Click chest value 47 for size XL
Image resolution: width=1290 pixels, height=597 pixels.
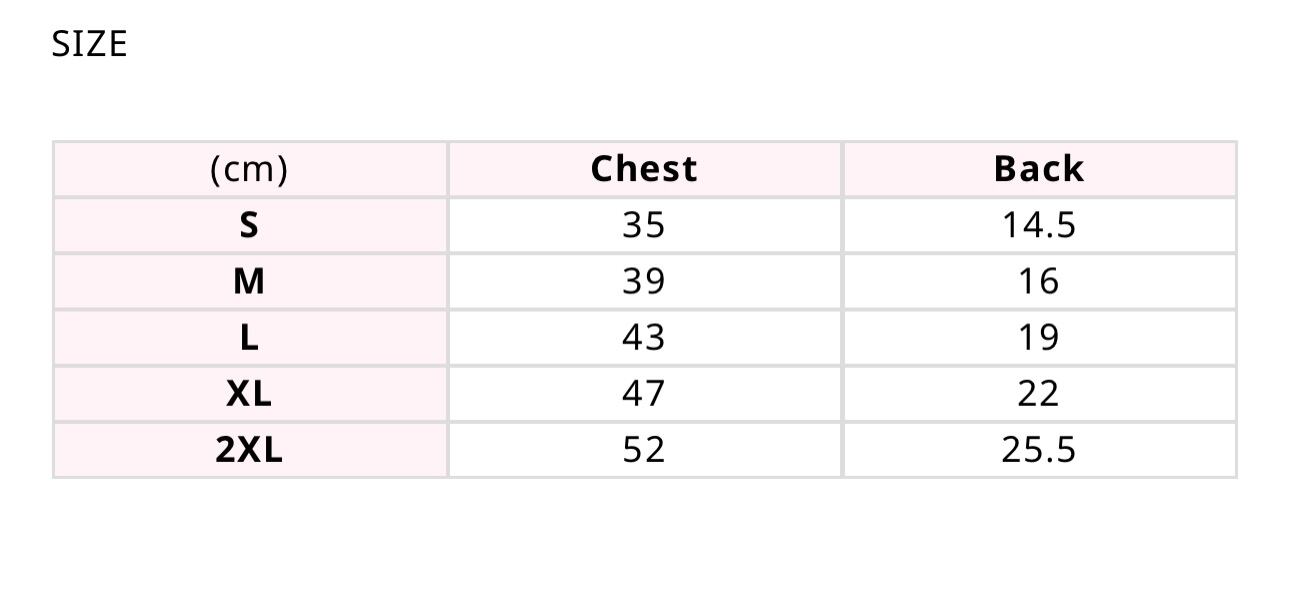[x=643, y=393]
